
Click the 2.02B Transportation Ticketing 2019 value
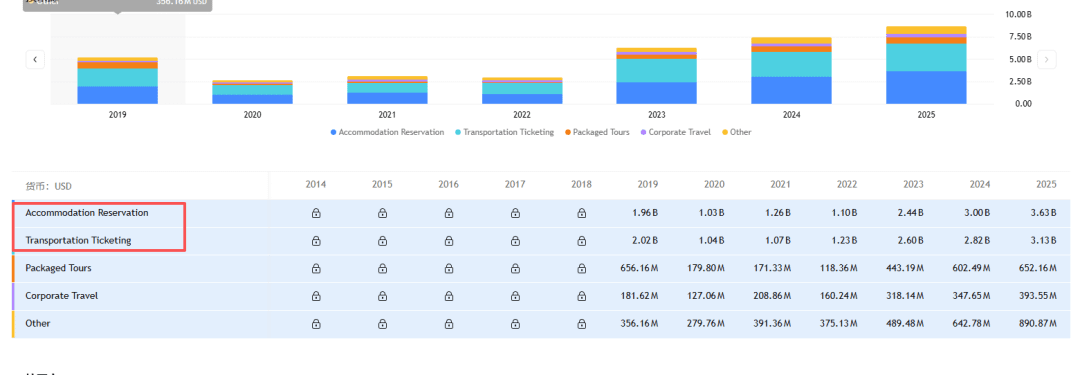(x=645, y=241)
